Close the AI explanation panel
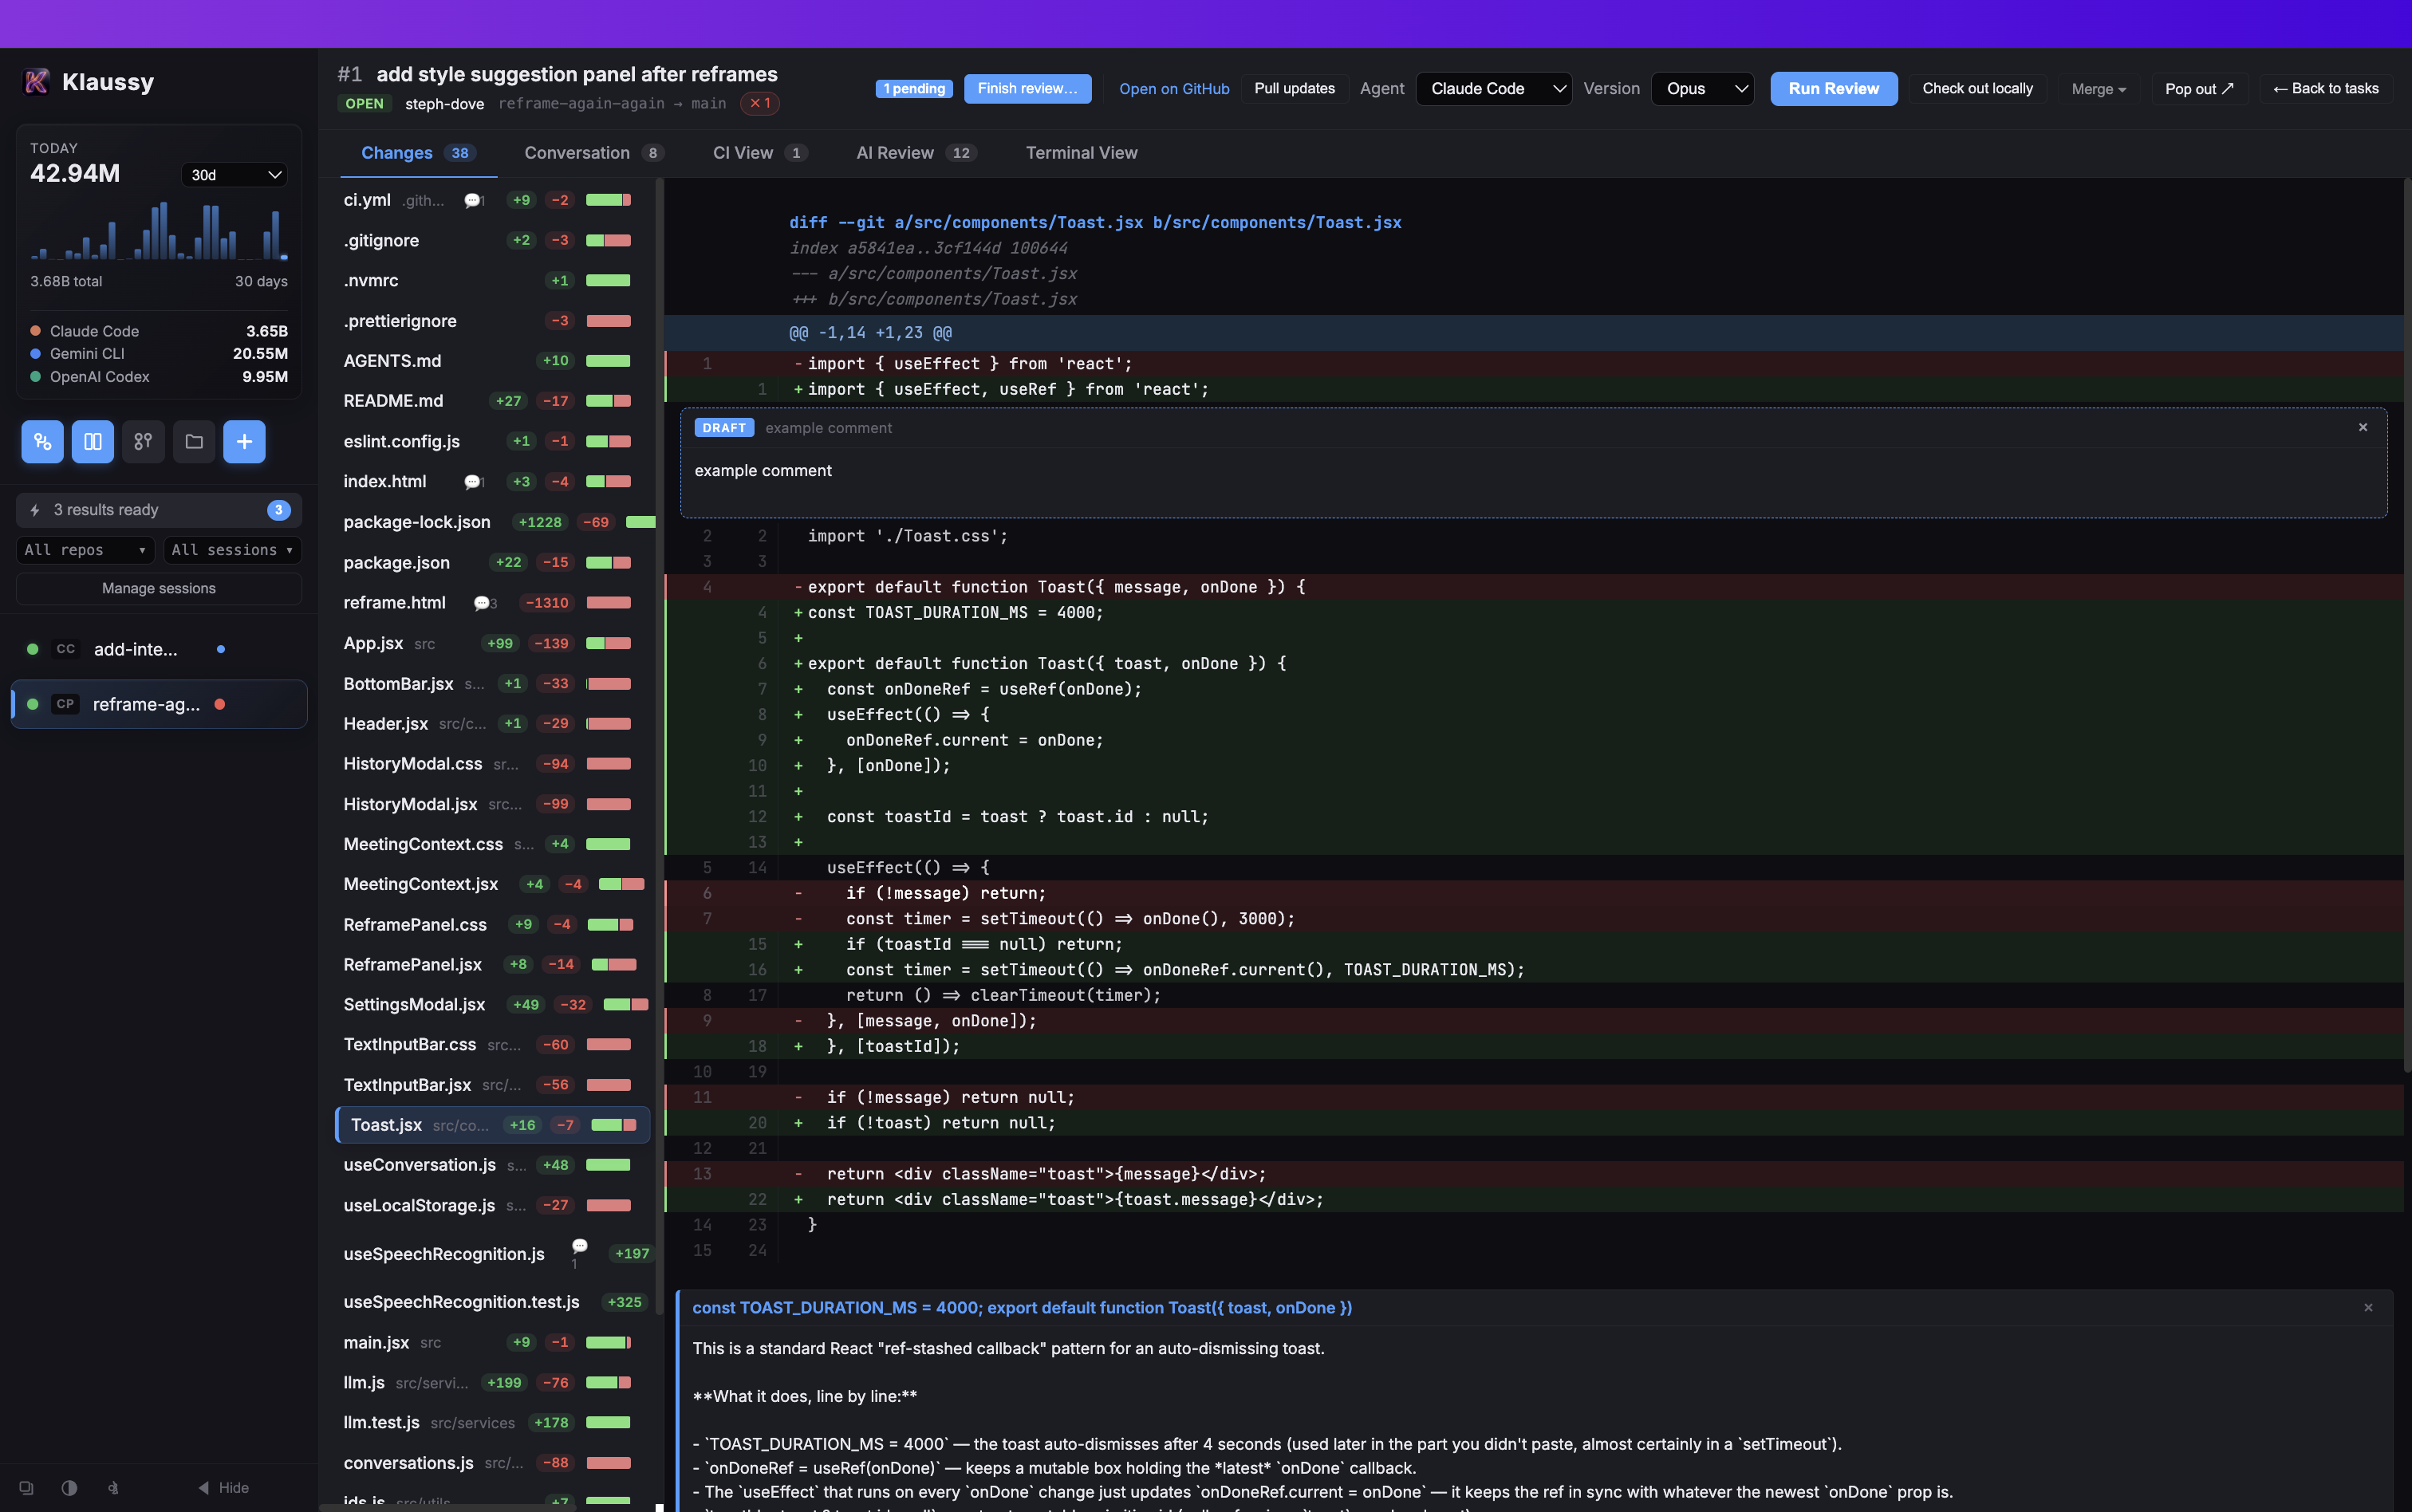This screenshot has height=1512, width=2412. coord(2368,1307)
